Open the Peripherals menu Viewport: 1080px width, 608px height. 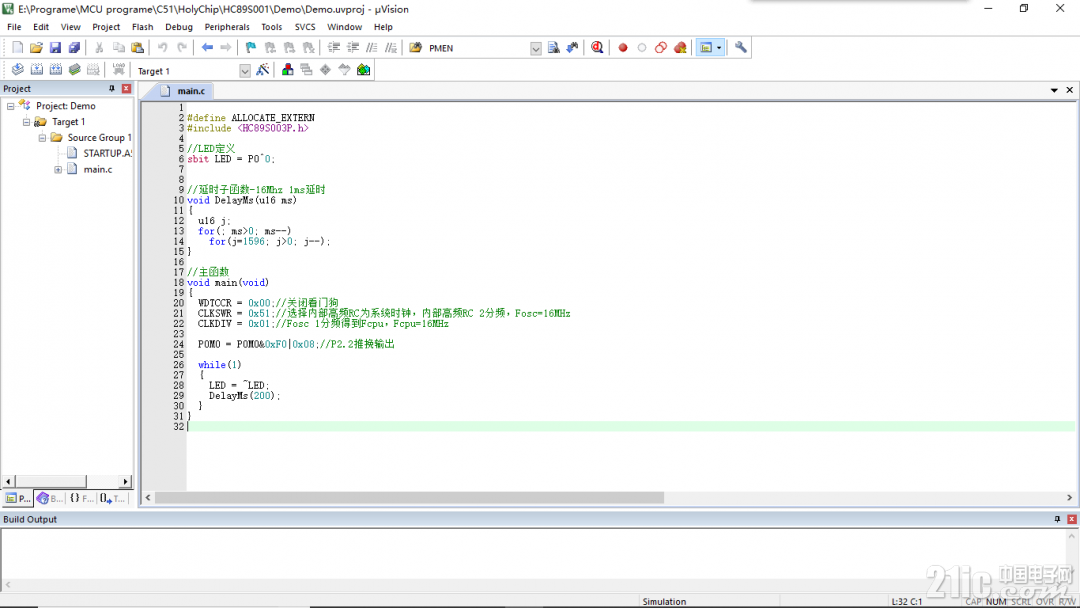tap(227, 27)
